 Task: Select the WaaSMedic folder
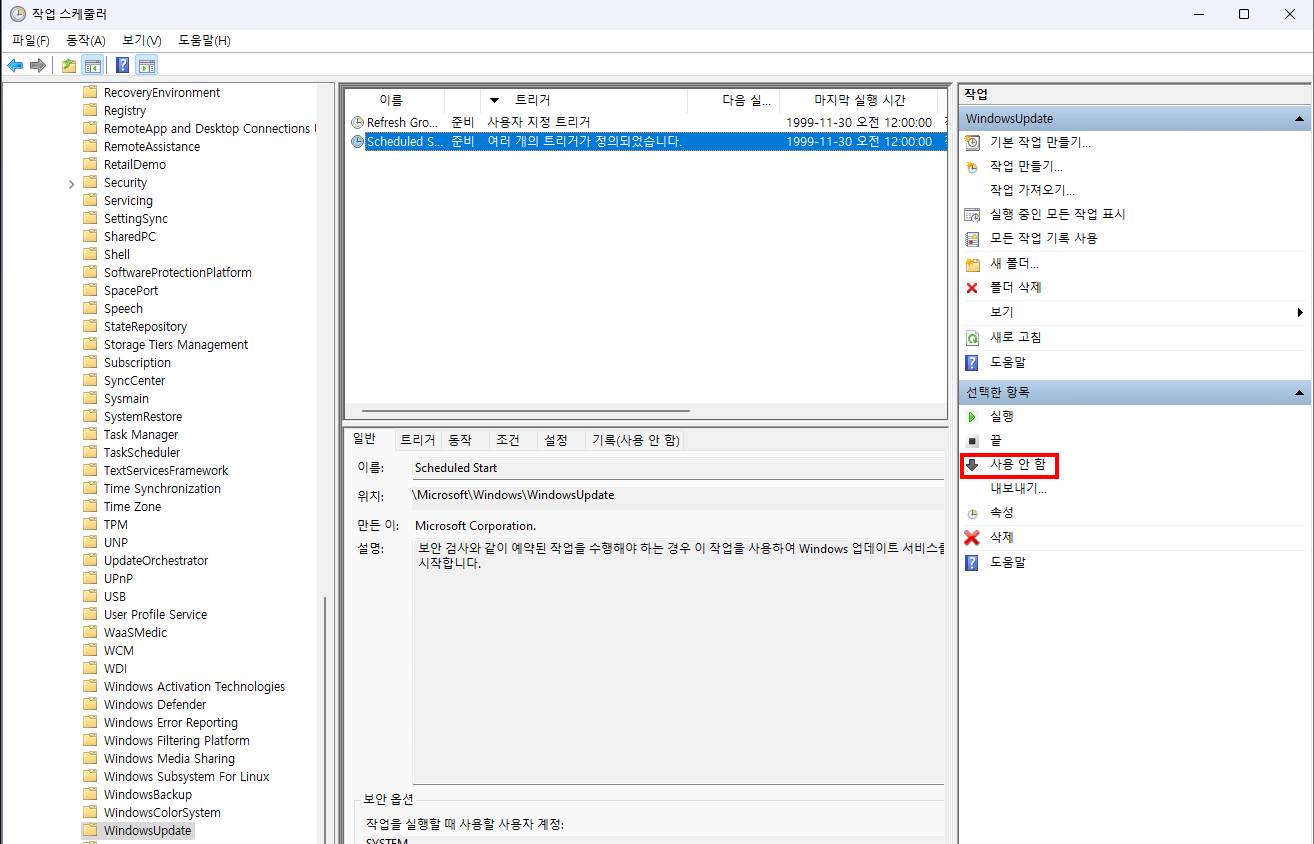point(135,632)
